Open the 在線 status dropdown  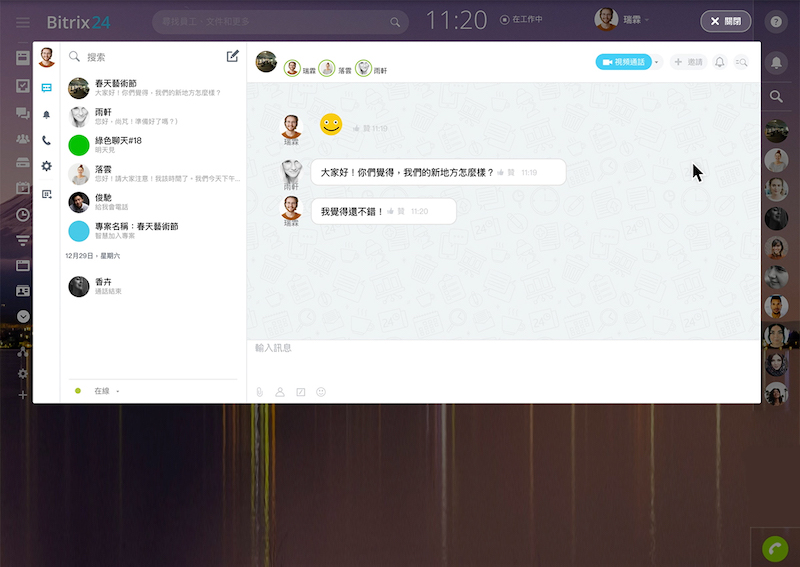pos(106,391)
